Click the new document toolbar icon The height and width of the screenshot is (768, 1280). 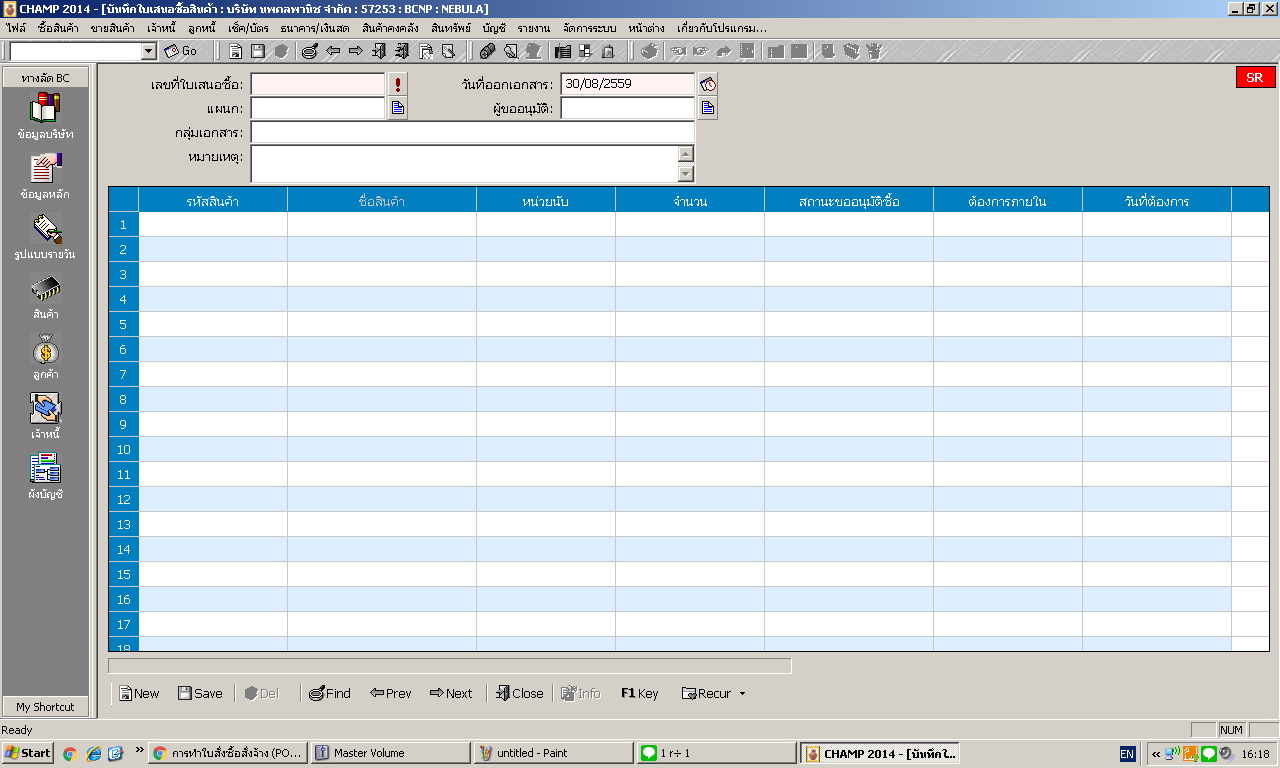point(236,51)
